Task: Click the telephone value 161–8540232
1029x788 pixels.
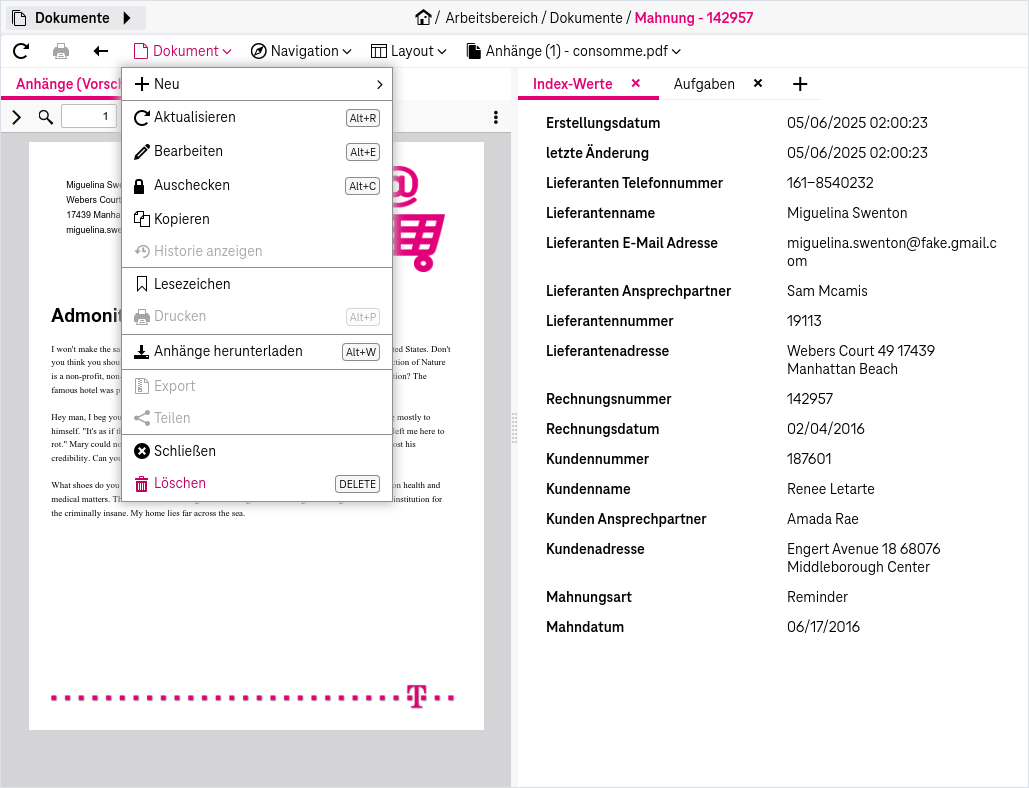Action: coord(830,183)
